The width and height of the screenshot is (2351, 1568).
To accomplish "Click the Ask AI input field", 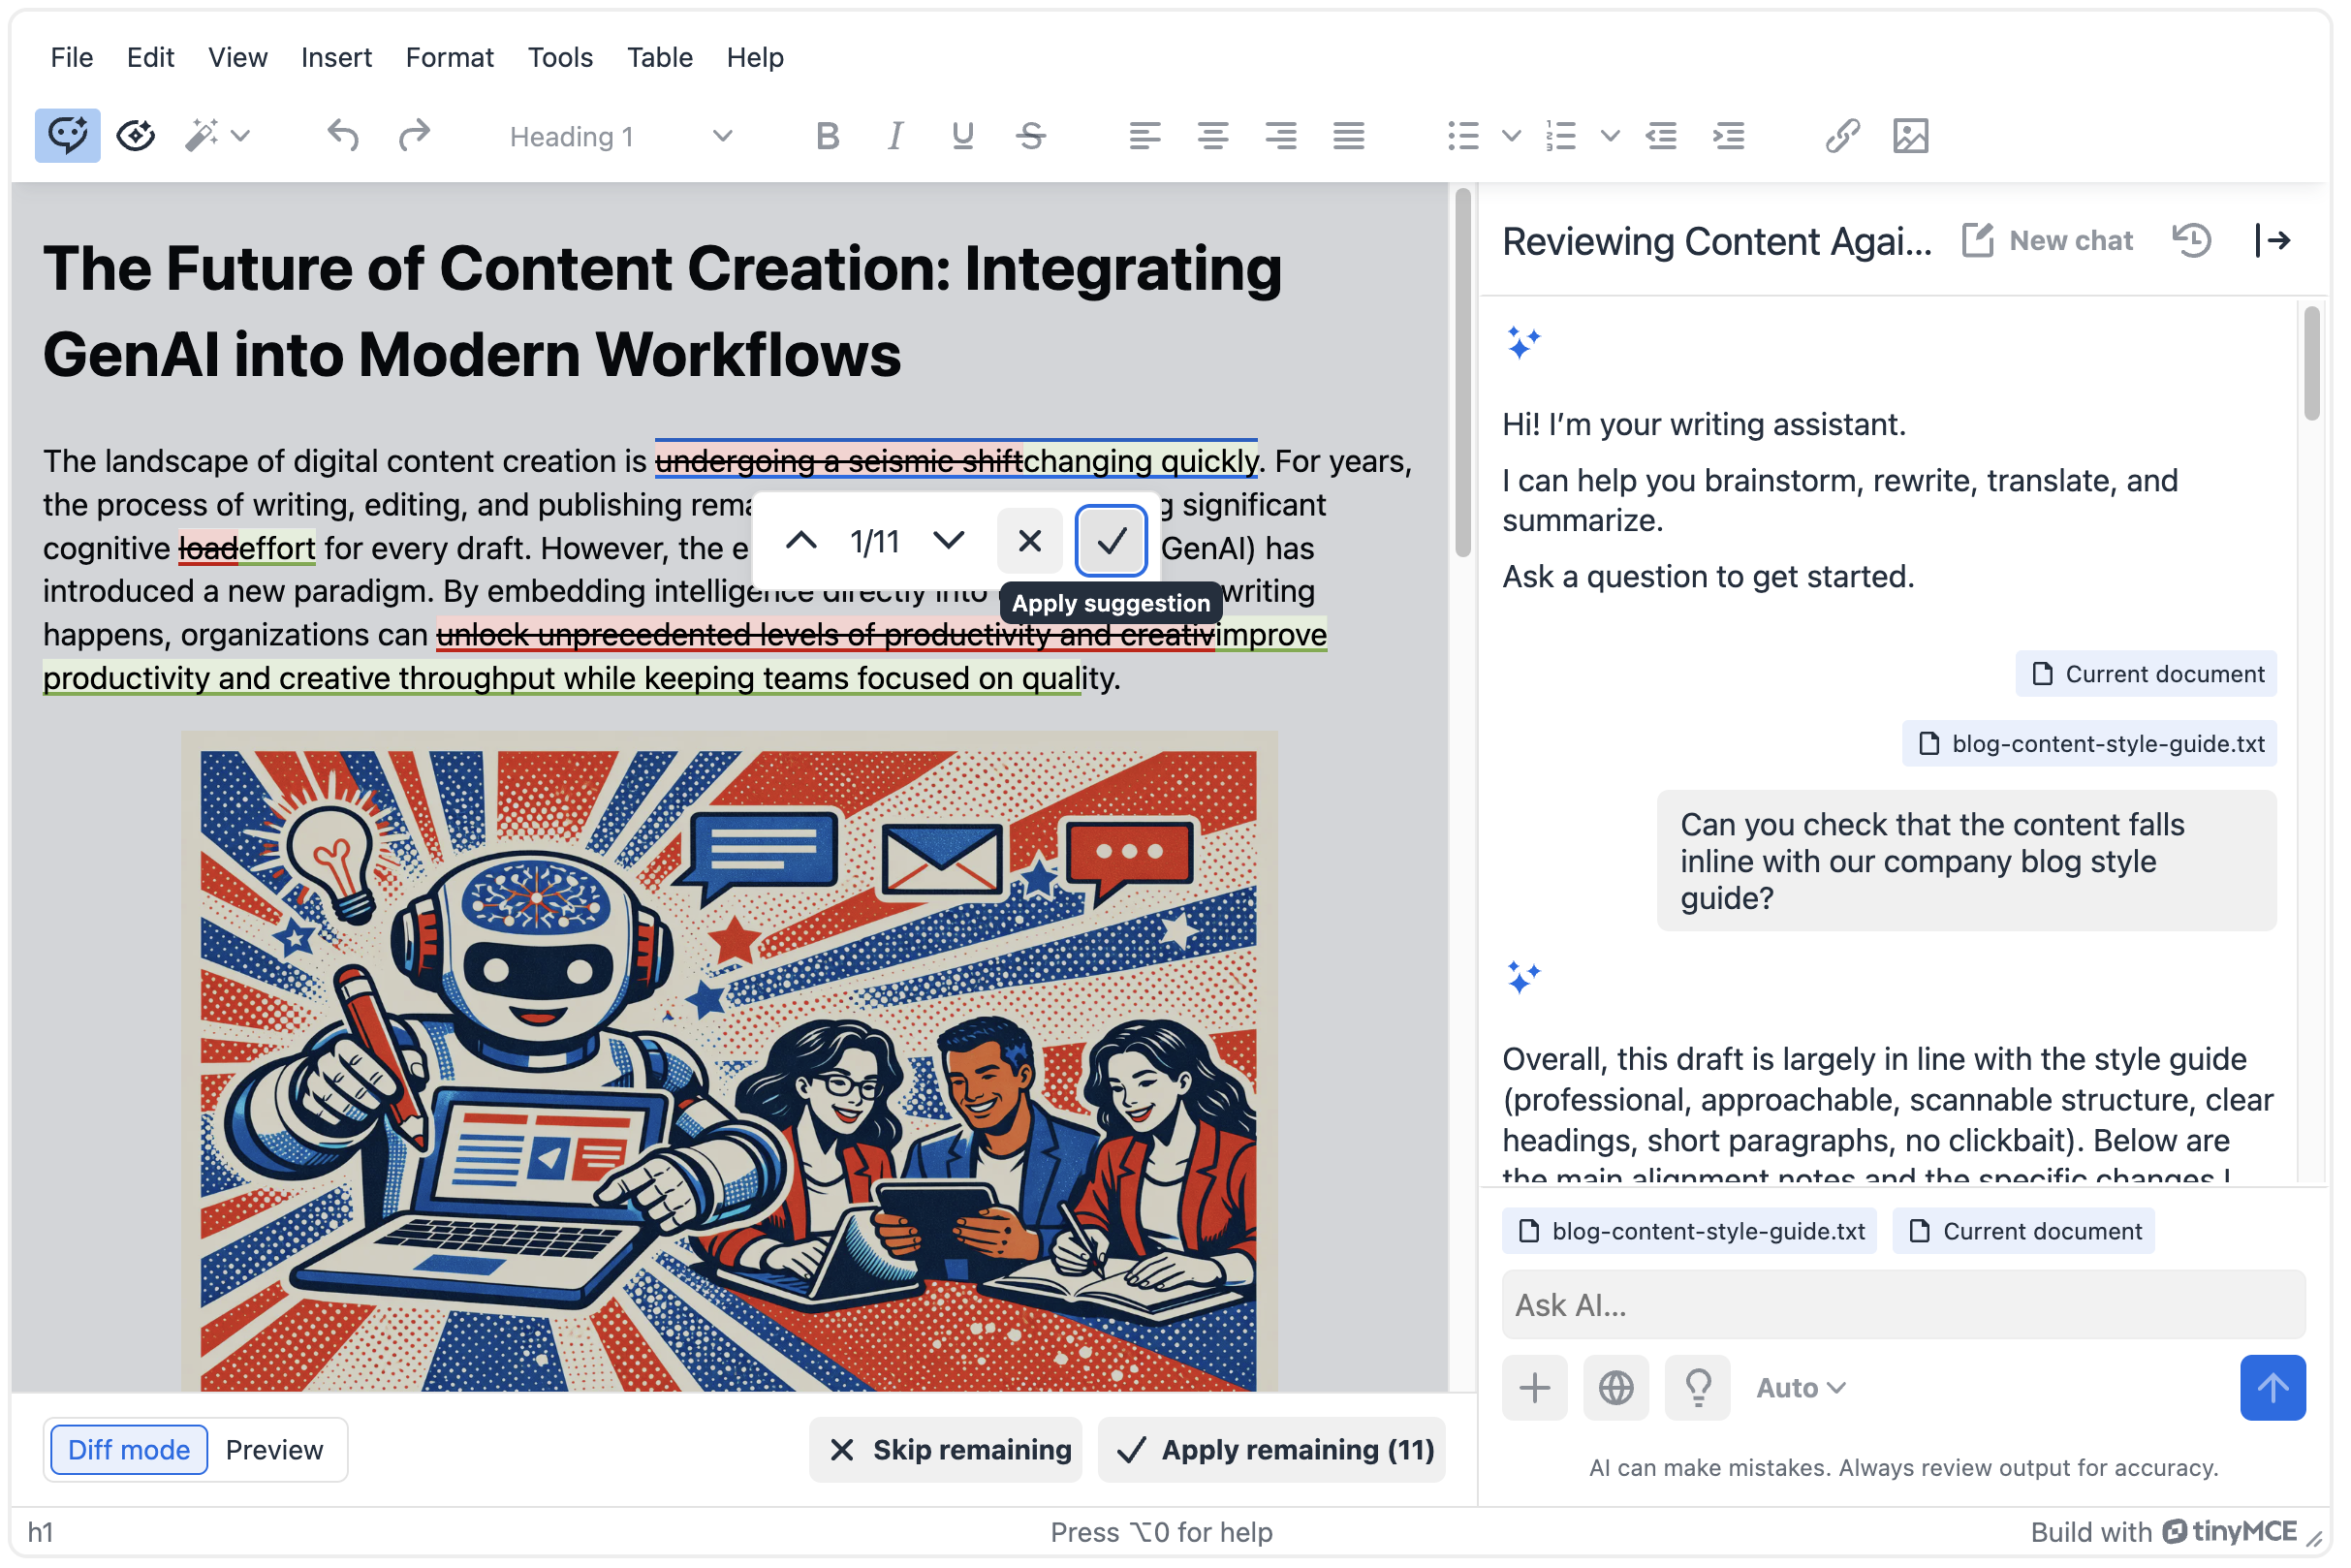I will coord(1902,1305).
